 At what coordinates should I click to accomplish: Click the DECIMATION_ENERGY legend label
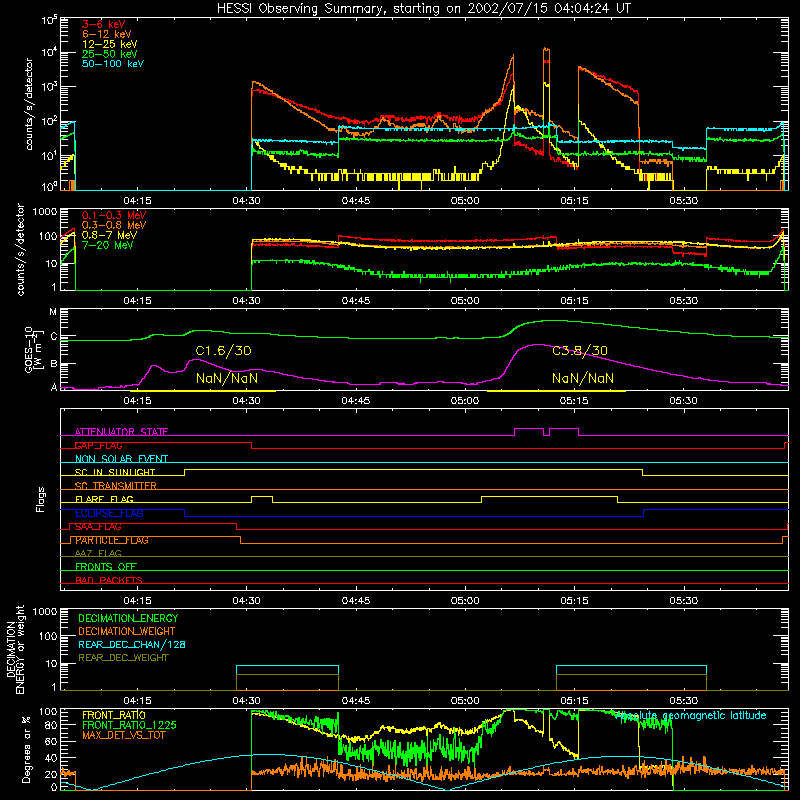coord(128,618)
